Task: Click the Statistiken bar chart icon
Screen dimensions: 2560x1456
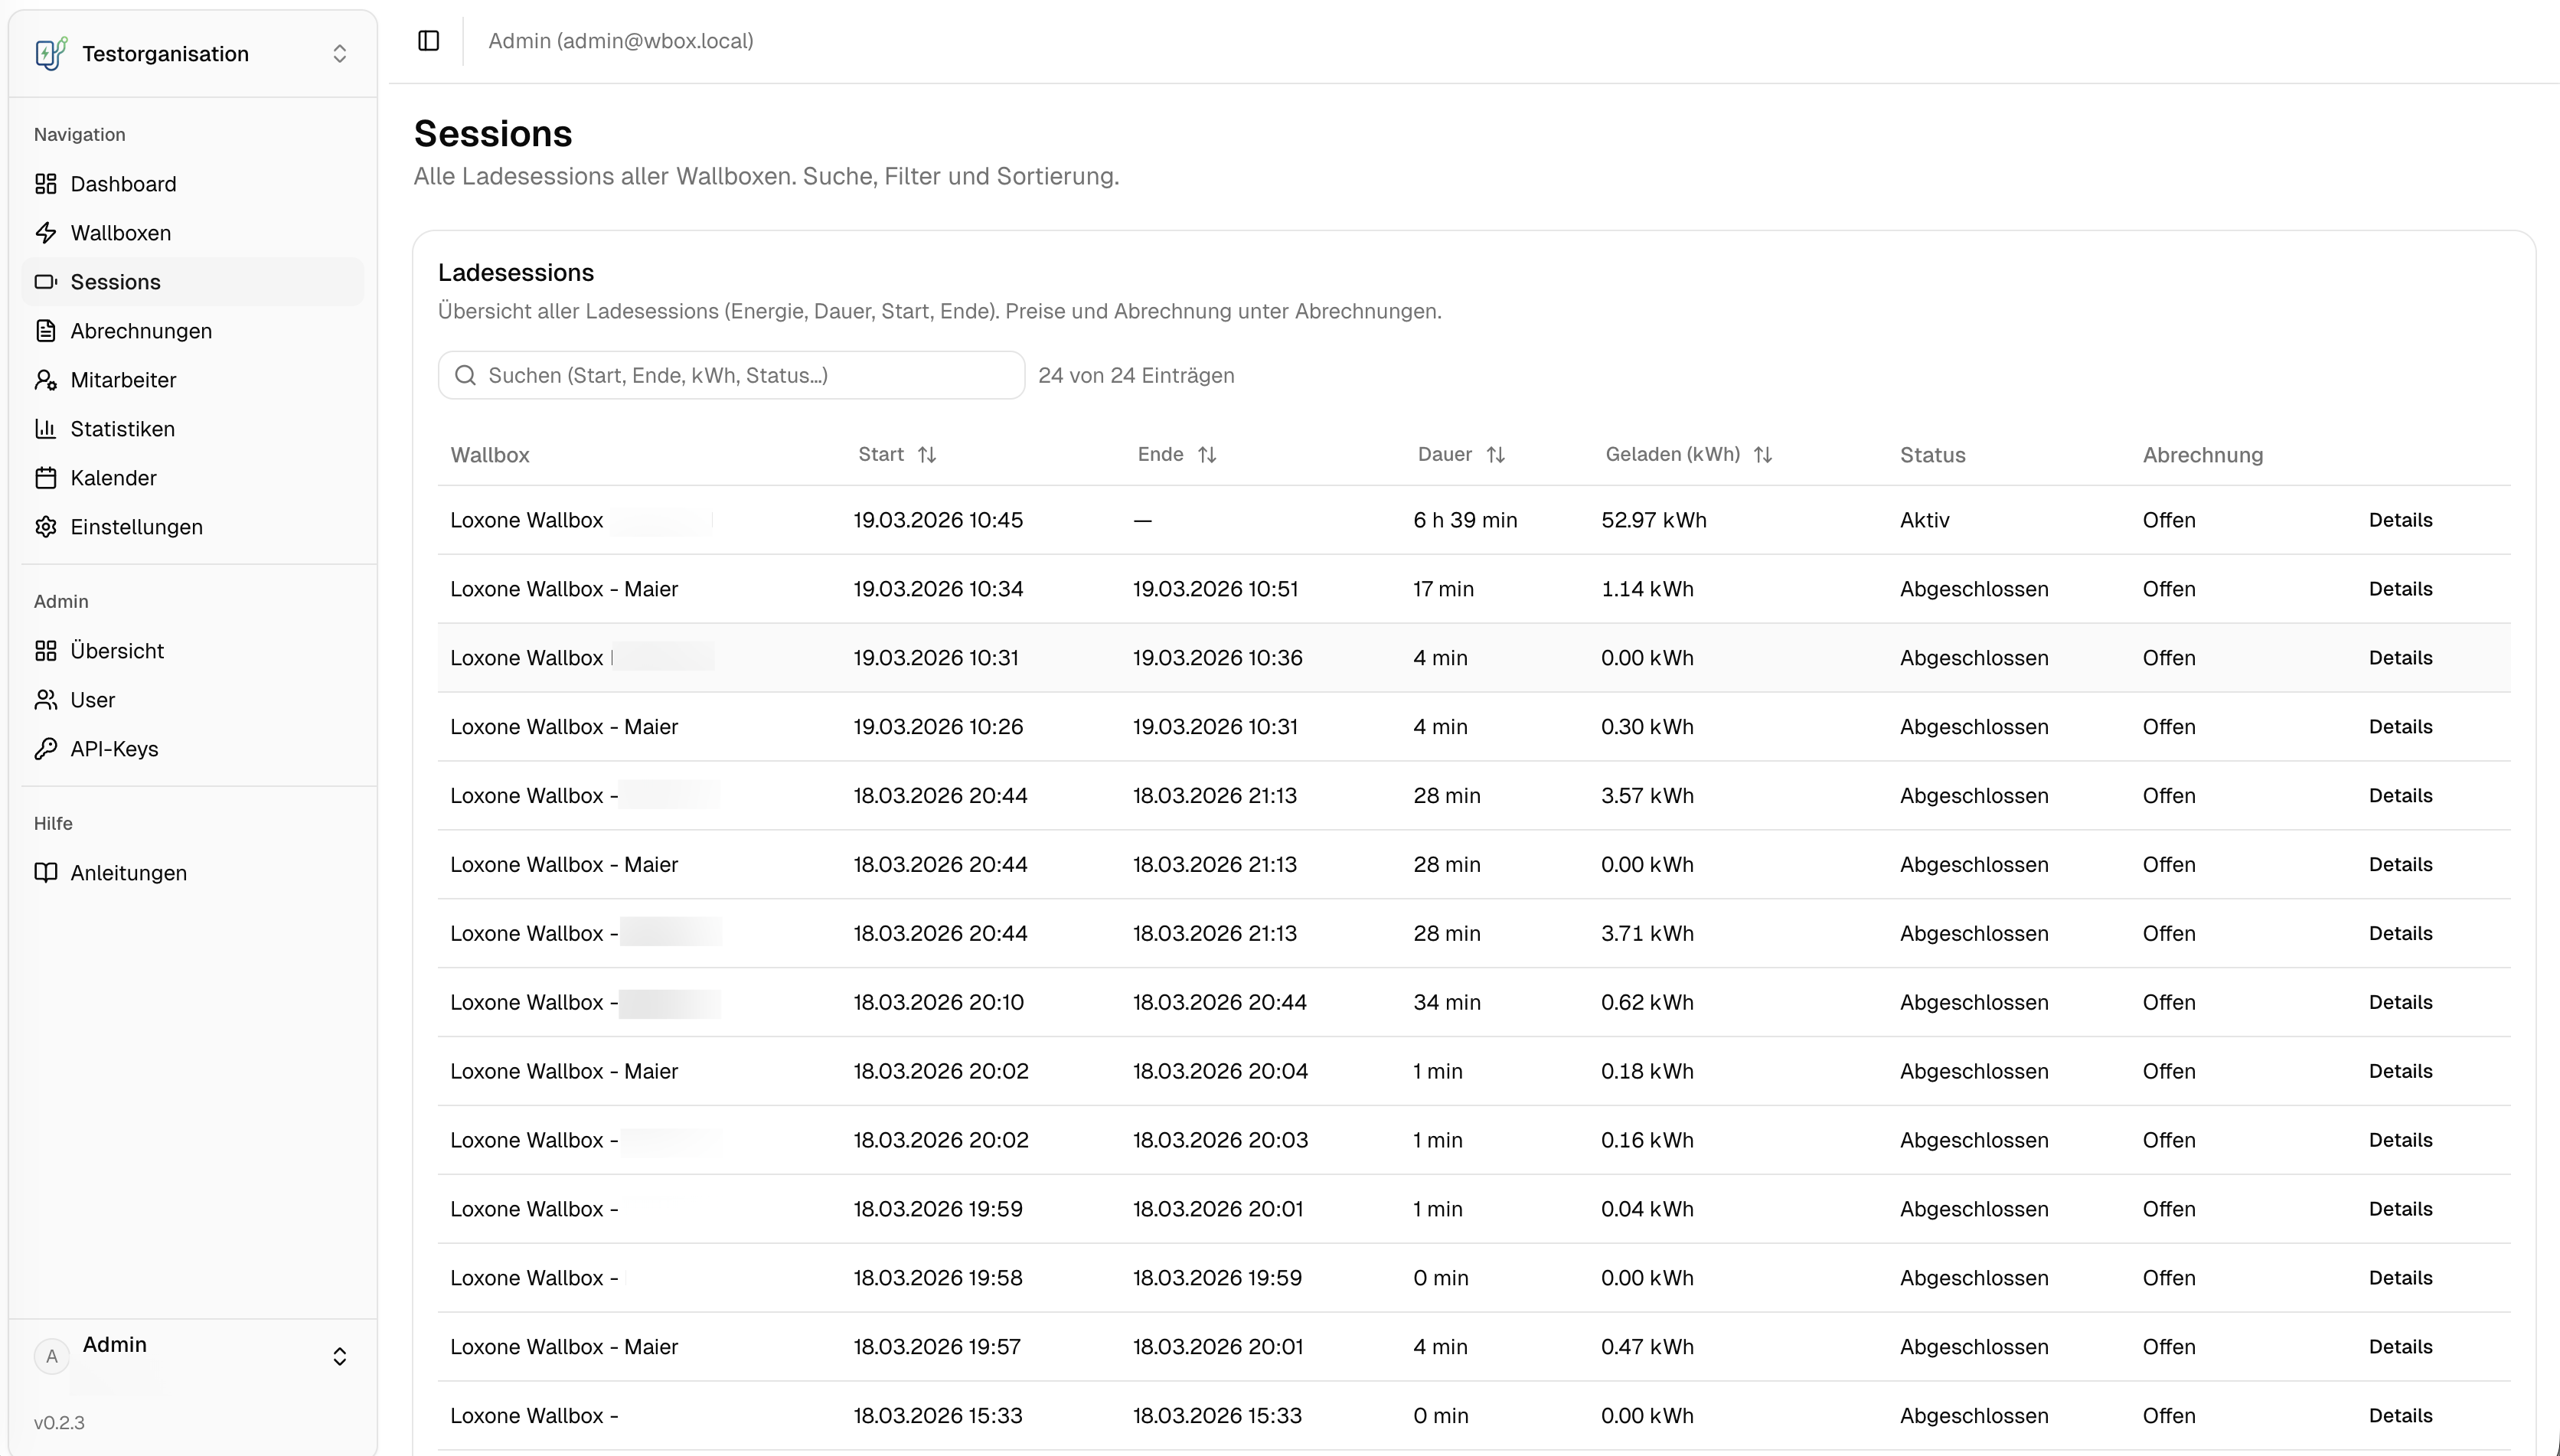Action: pos(46,429)
